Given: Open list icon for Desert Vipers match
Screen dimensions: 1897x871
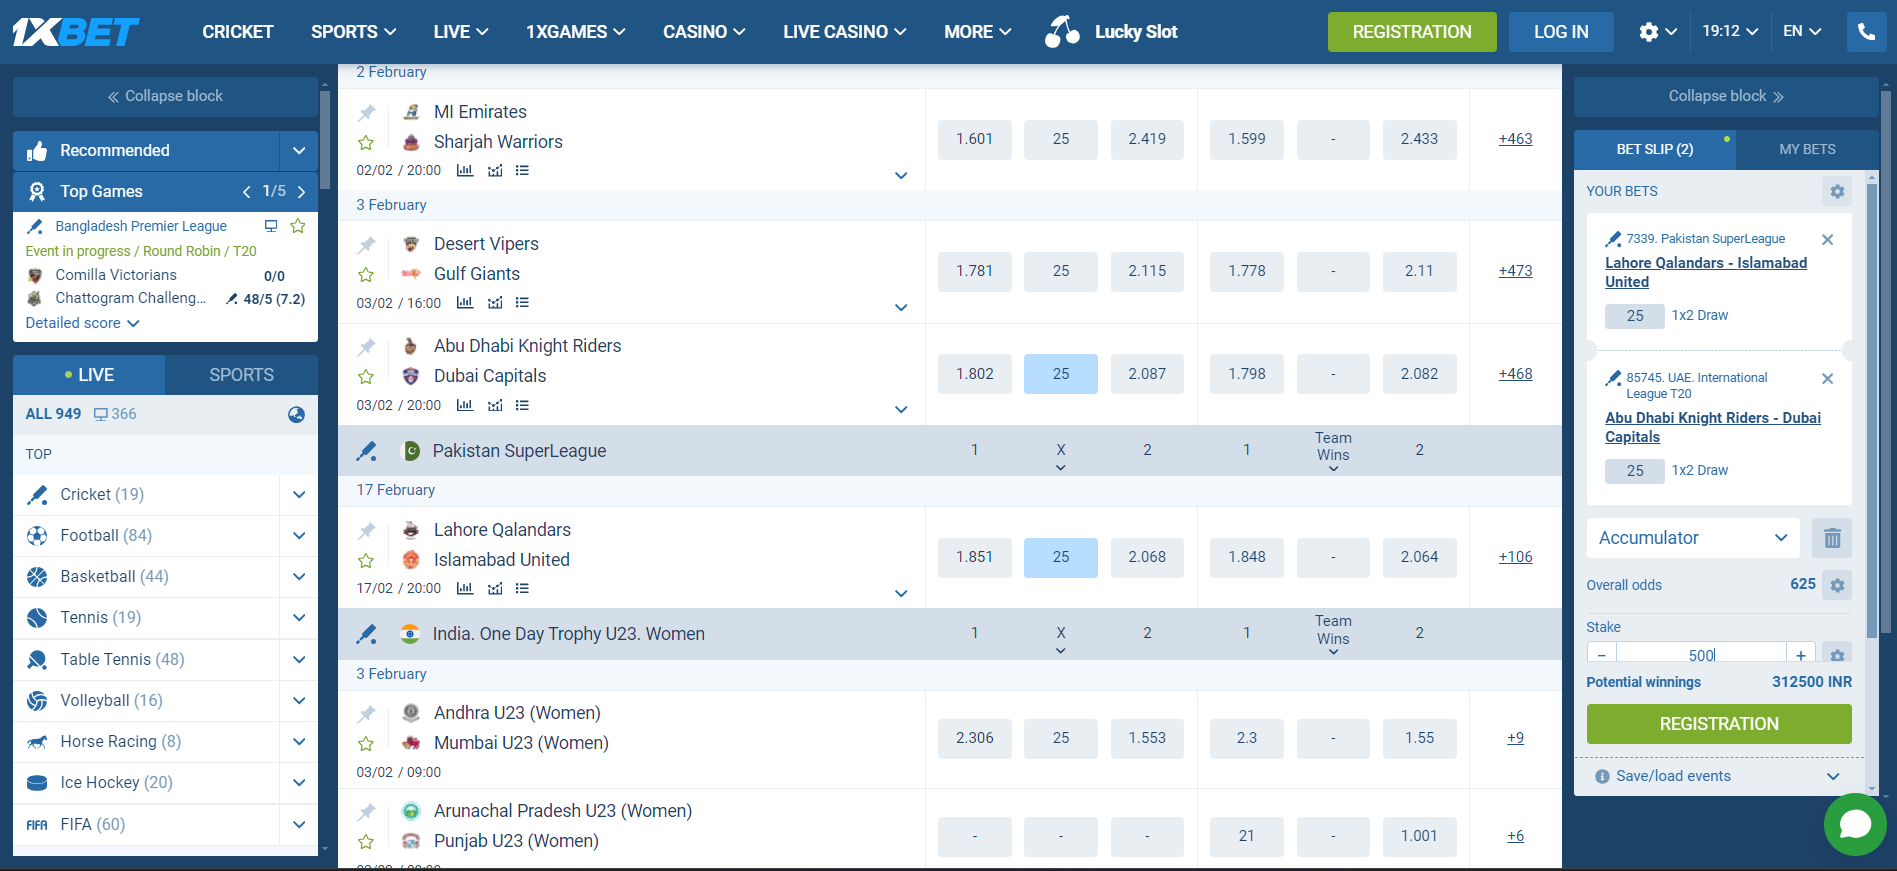Looking at the screenshot, I should (x=522, y=302).
